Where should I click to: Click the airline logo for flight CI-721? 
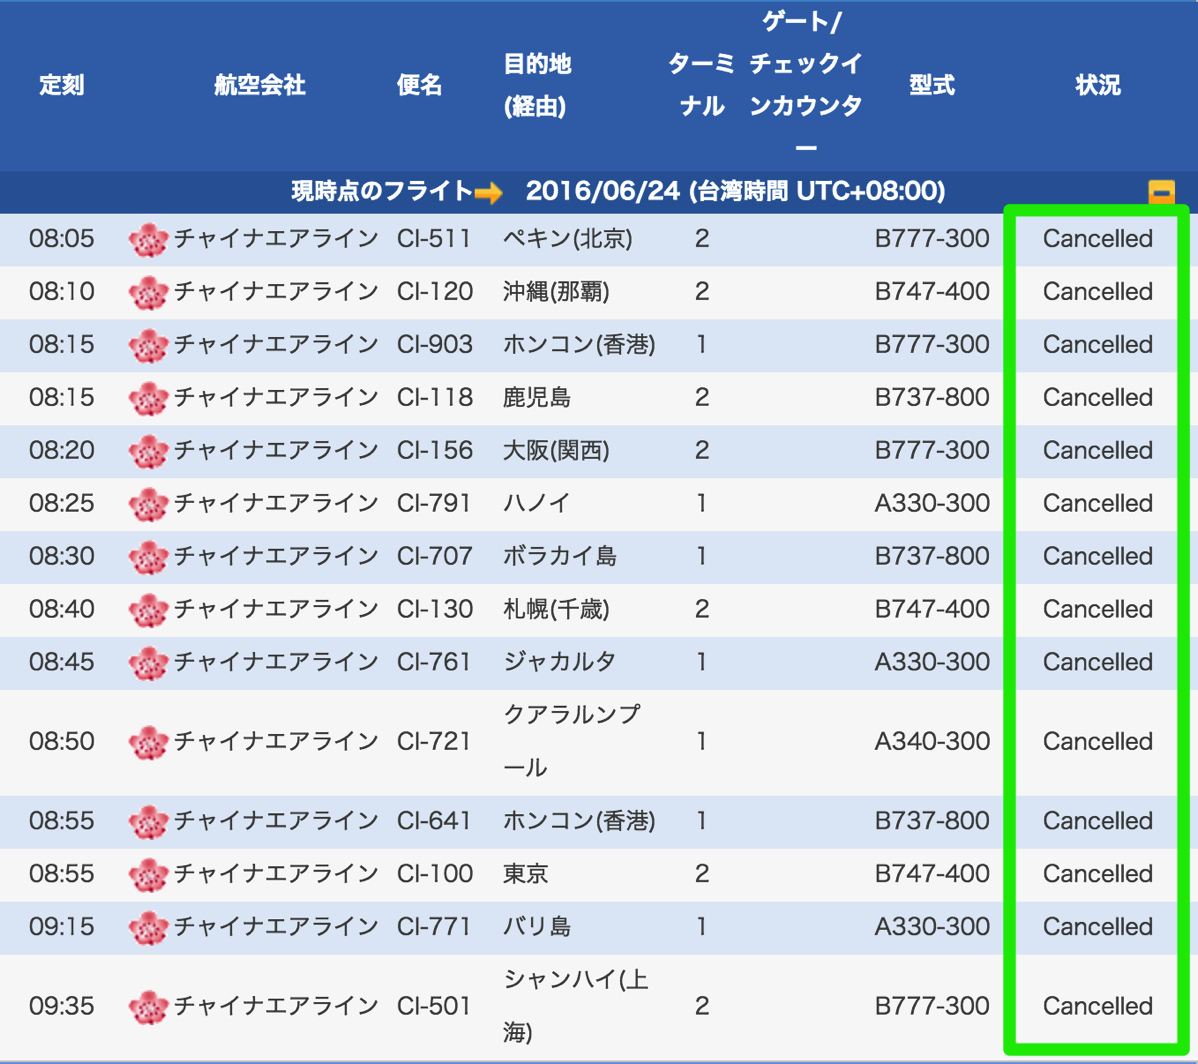148,742
